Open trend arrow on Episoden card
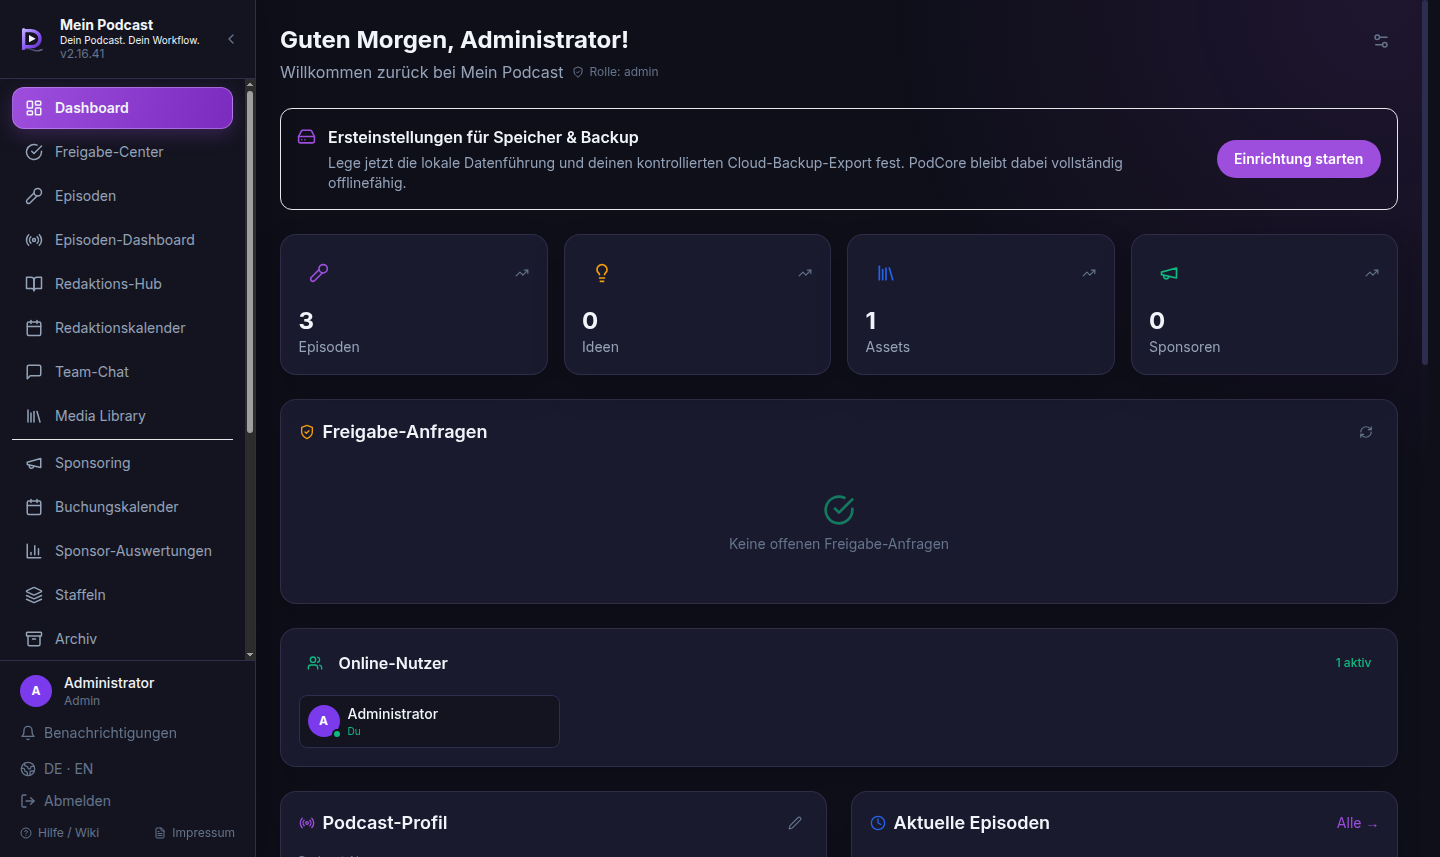This screenshot has width=1440, height=857. tap(522, 273)
